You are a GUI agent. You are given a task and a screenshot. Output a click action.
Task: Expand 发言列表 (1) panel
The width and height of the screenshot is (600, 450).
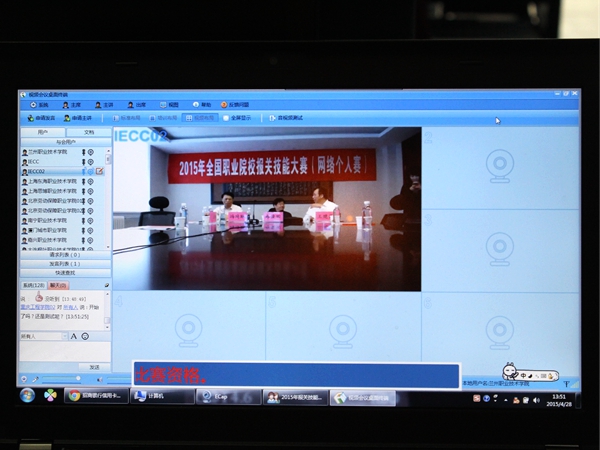tap(65, 264)
